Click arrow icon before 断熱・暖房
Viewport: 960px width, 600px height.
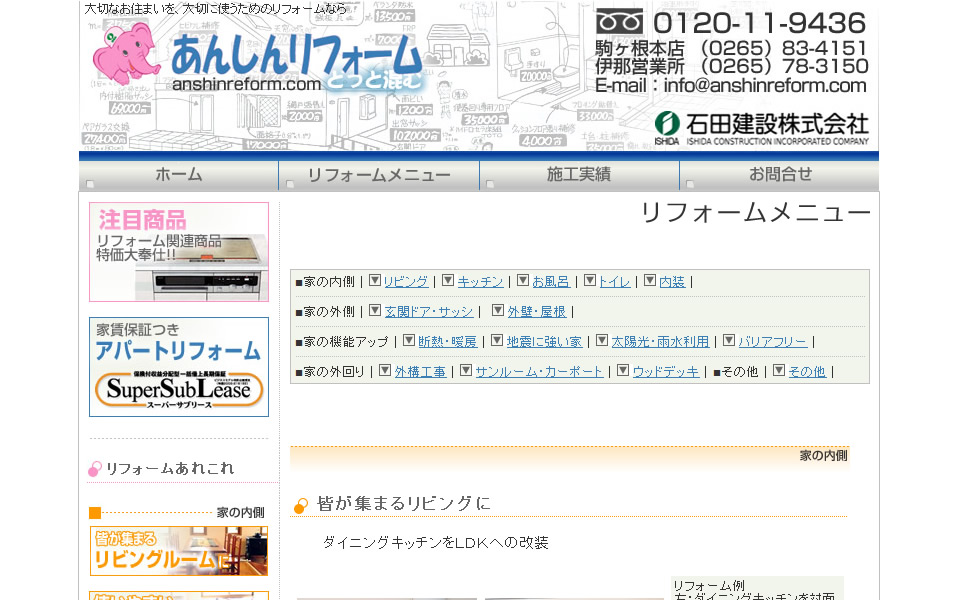pos(409,341)
